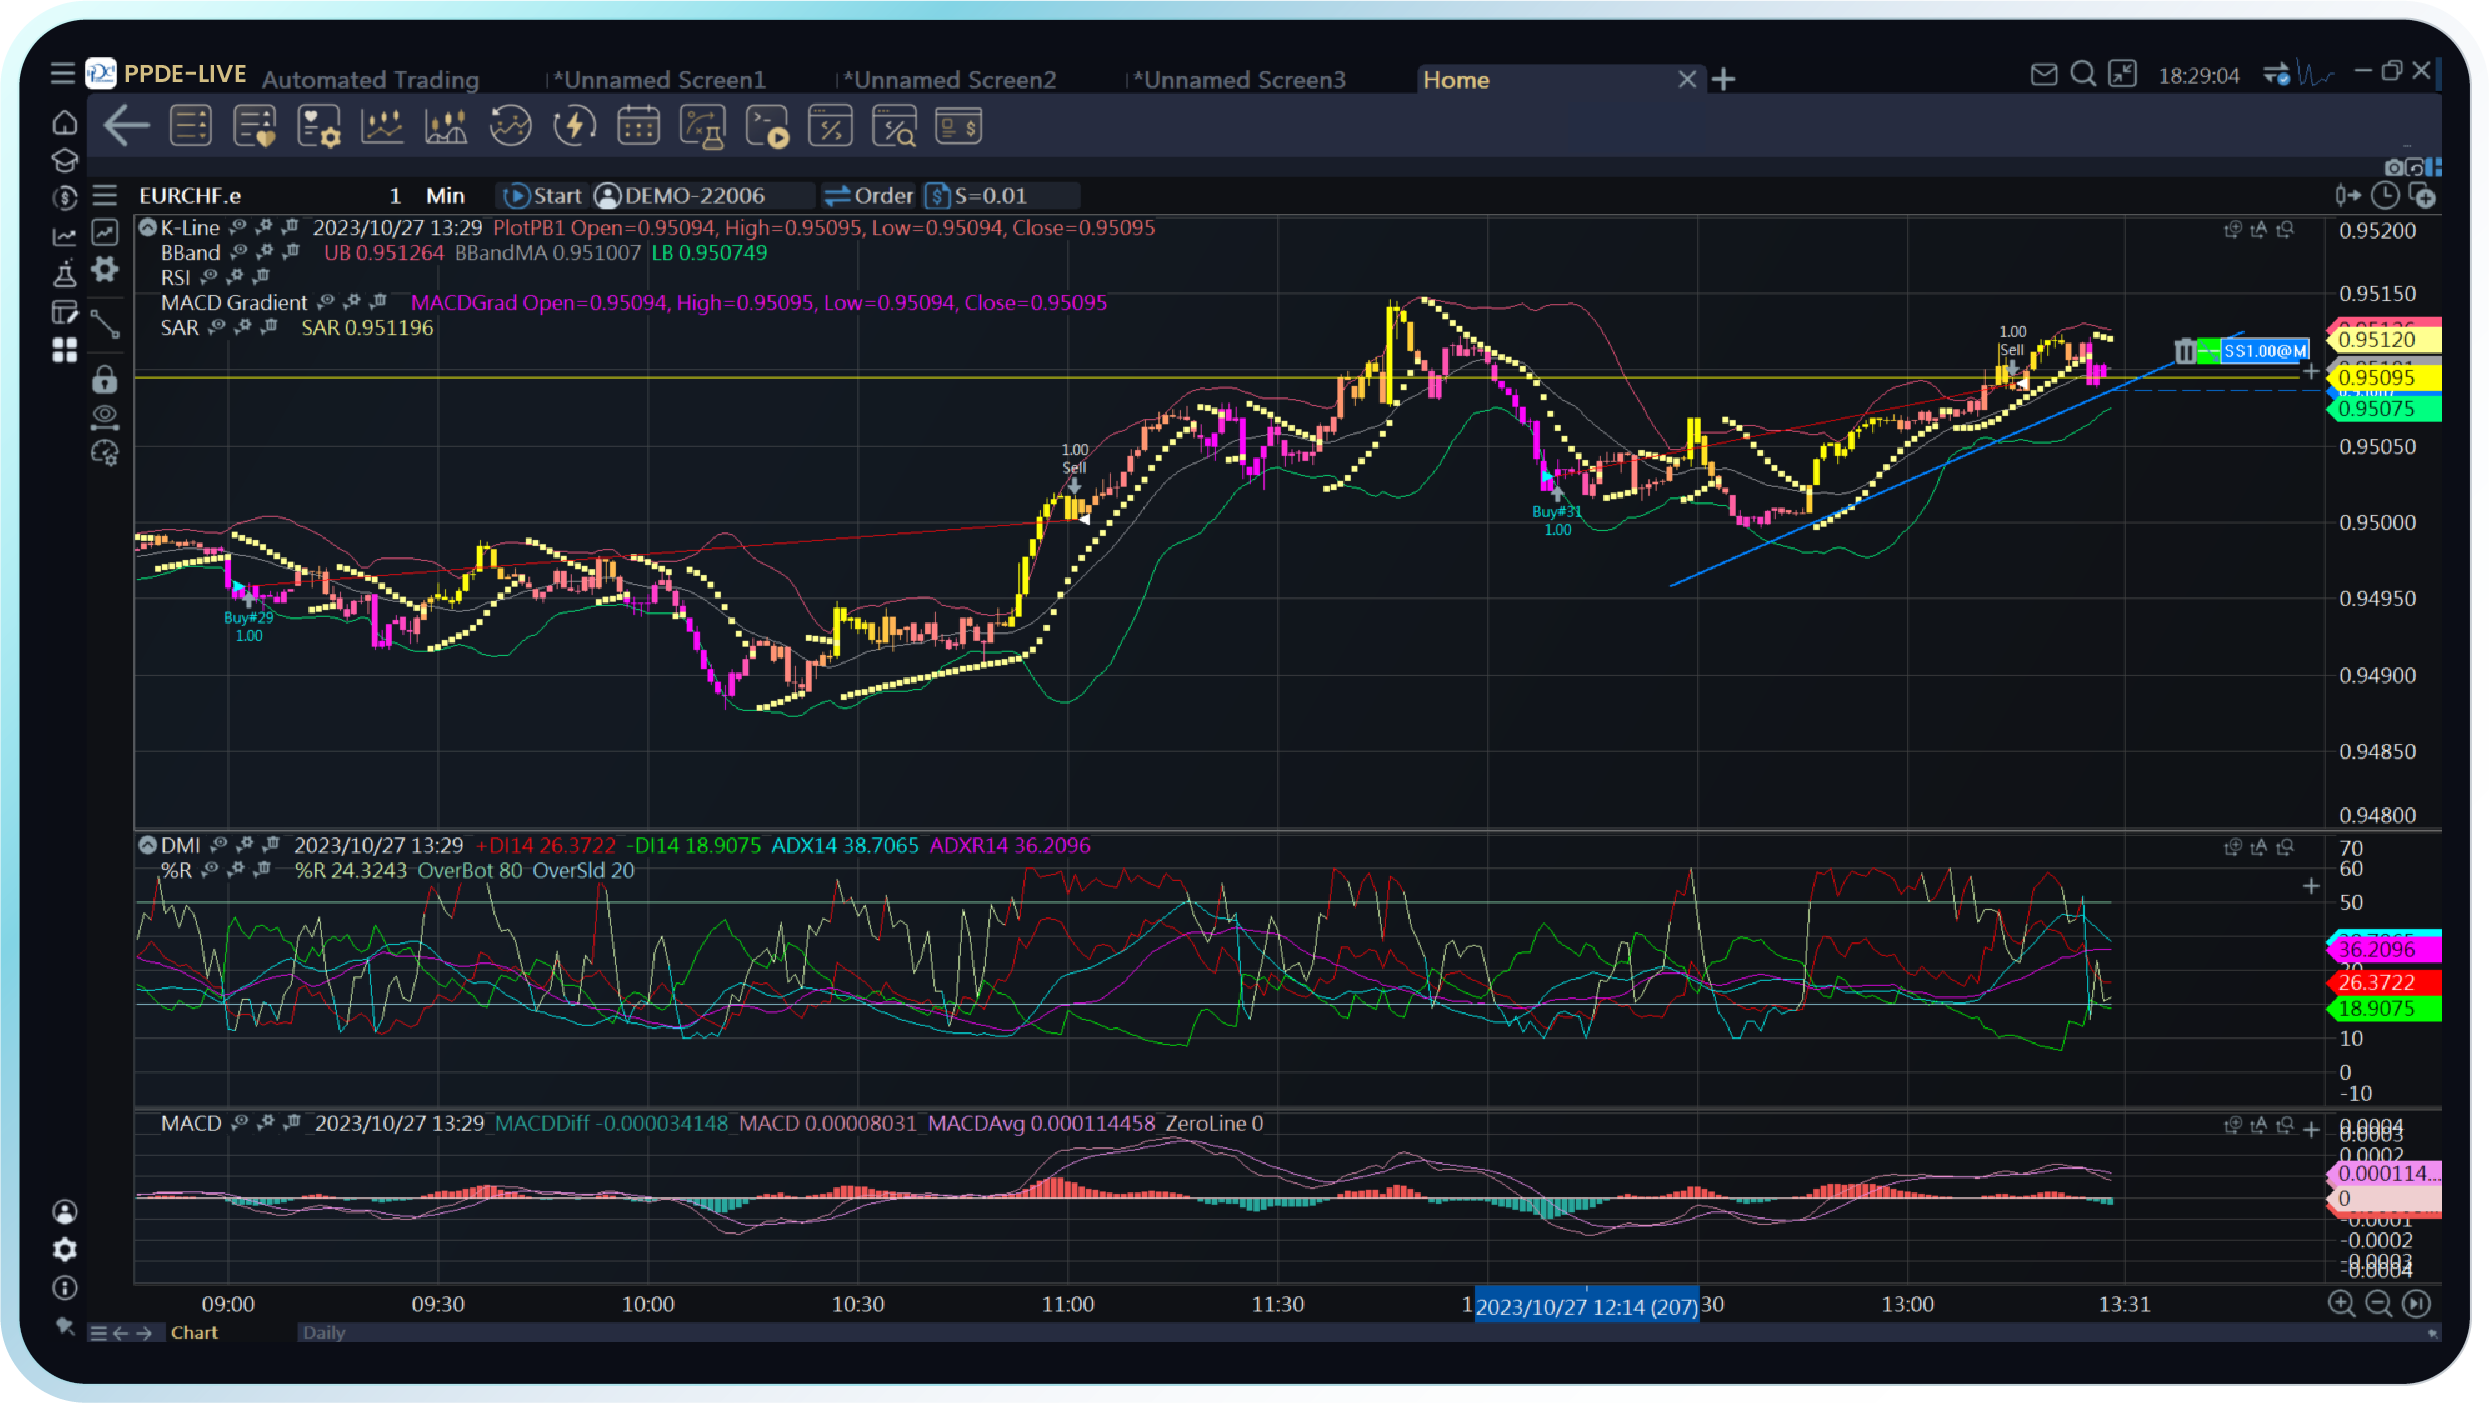The width and height of the screenshot is (2489, 1403).
Task: Open the EURCHF.e symbol selector
Action: [x=190, y=196]
